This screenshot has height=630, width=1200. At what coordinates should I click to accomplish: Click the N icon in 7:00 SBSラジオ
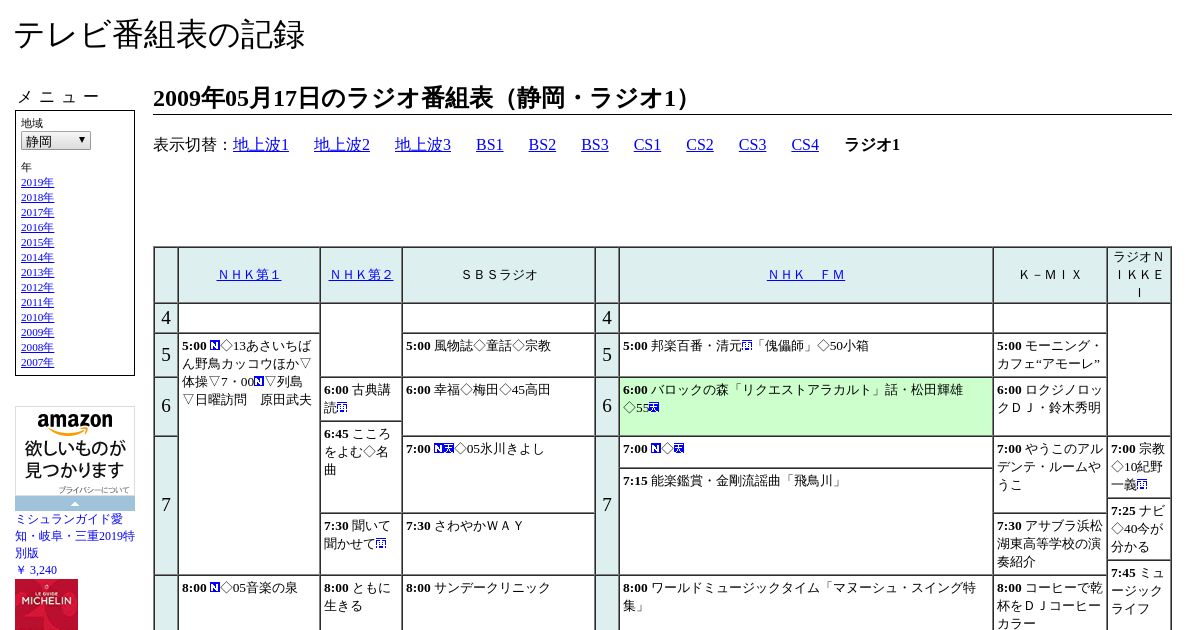(439, 449)
